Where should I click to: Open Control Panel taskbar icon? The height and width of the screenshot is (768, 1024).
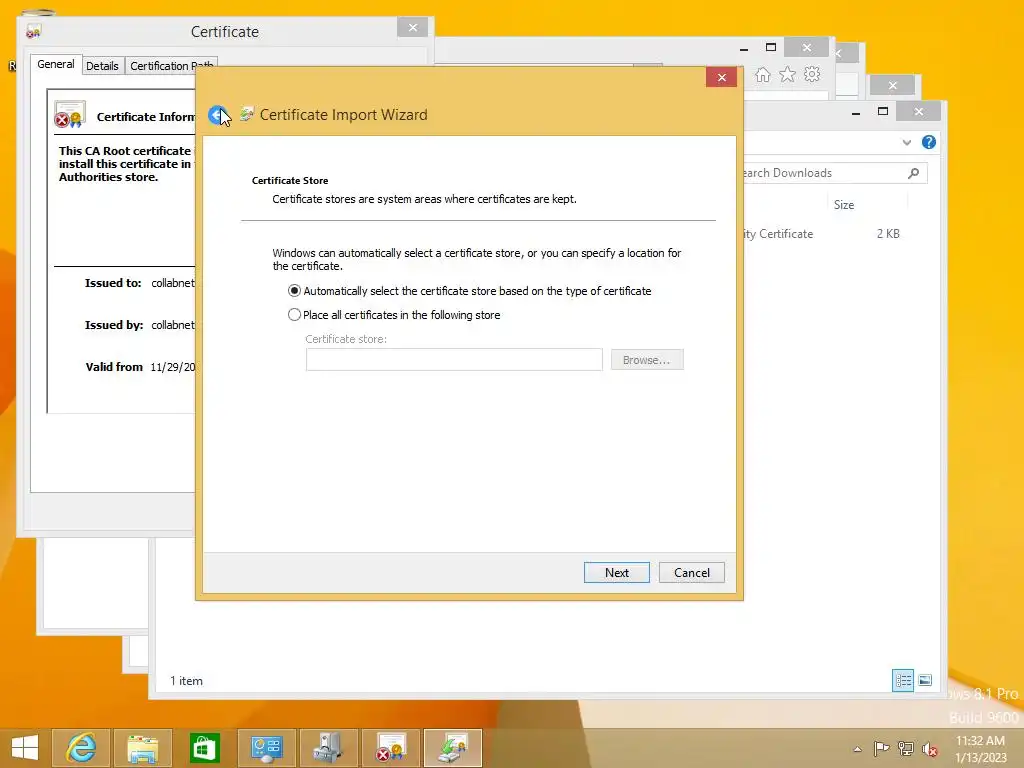[x=266, y=748]
